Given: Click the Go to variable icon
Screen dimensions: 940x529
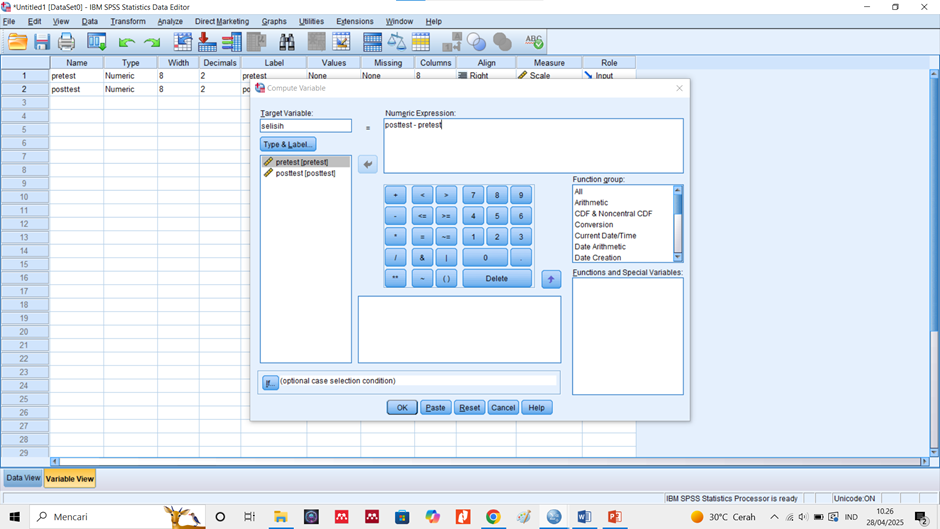Looking at the screenshot, I should coord(207,42).
